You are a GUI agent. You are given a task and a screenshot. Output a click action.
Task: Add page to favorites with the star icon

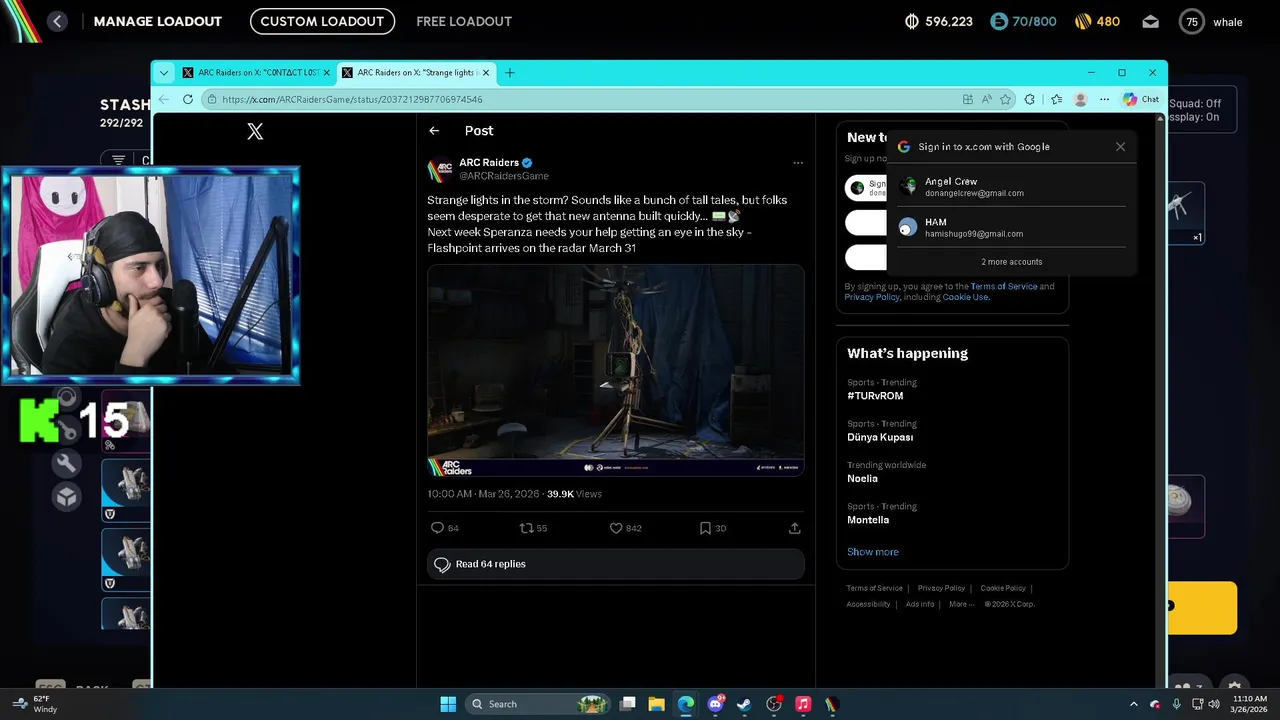[x=1005, y=99]
